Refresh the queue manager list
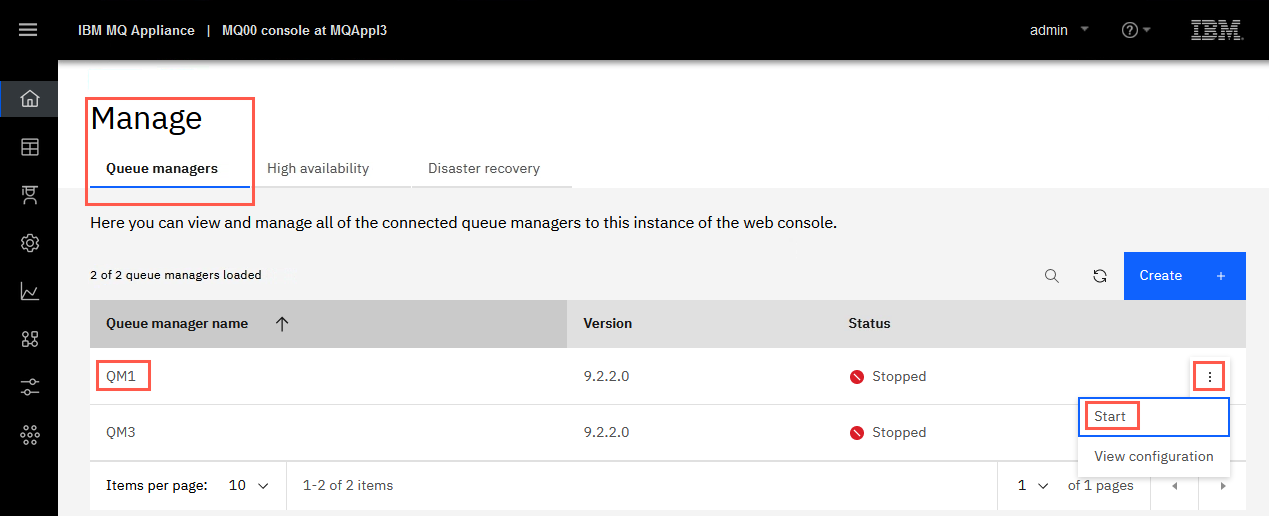This screenshot has width=1269, height=516. [1100, 276]
